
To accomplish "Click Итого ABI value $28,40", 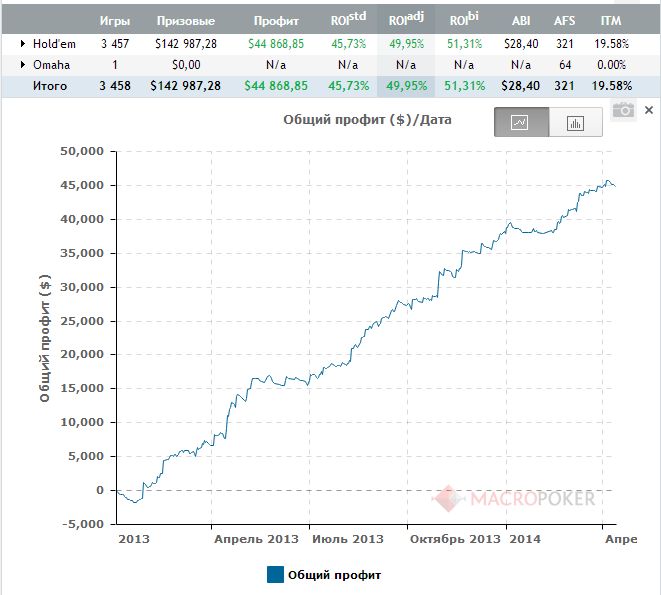I will point(521,86).
